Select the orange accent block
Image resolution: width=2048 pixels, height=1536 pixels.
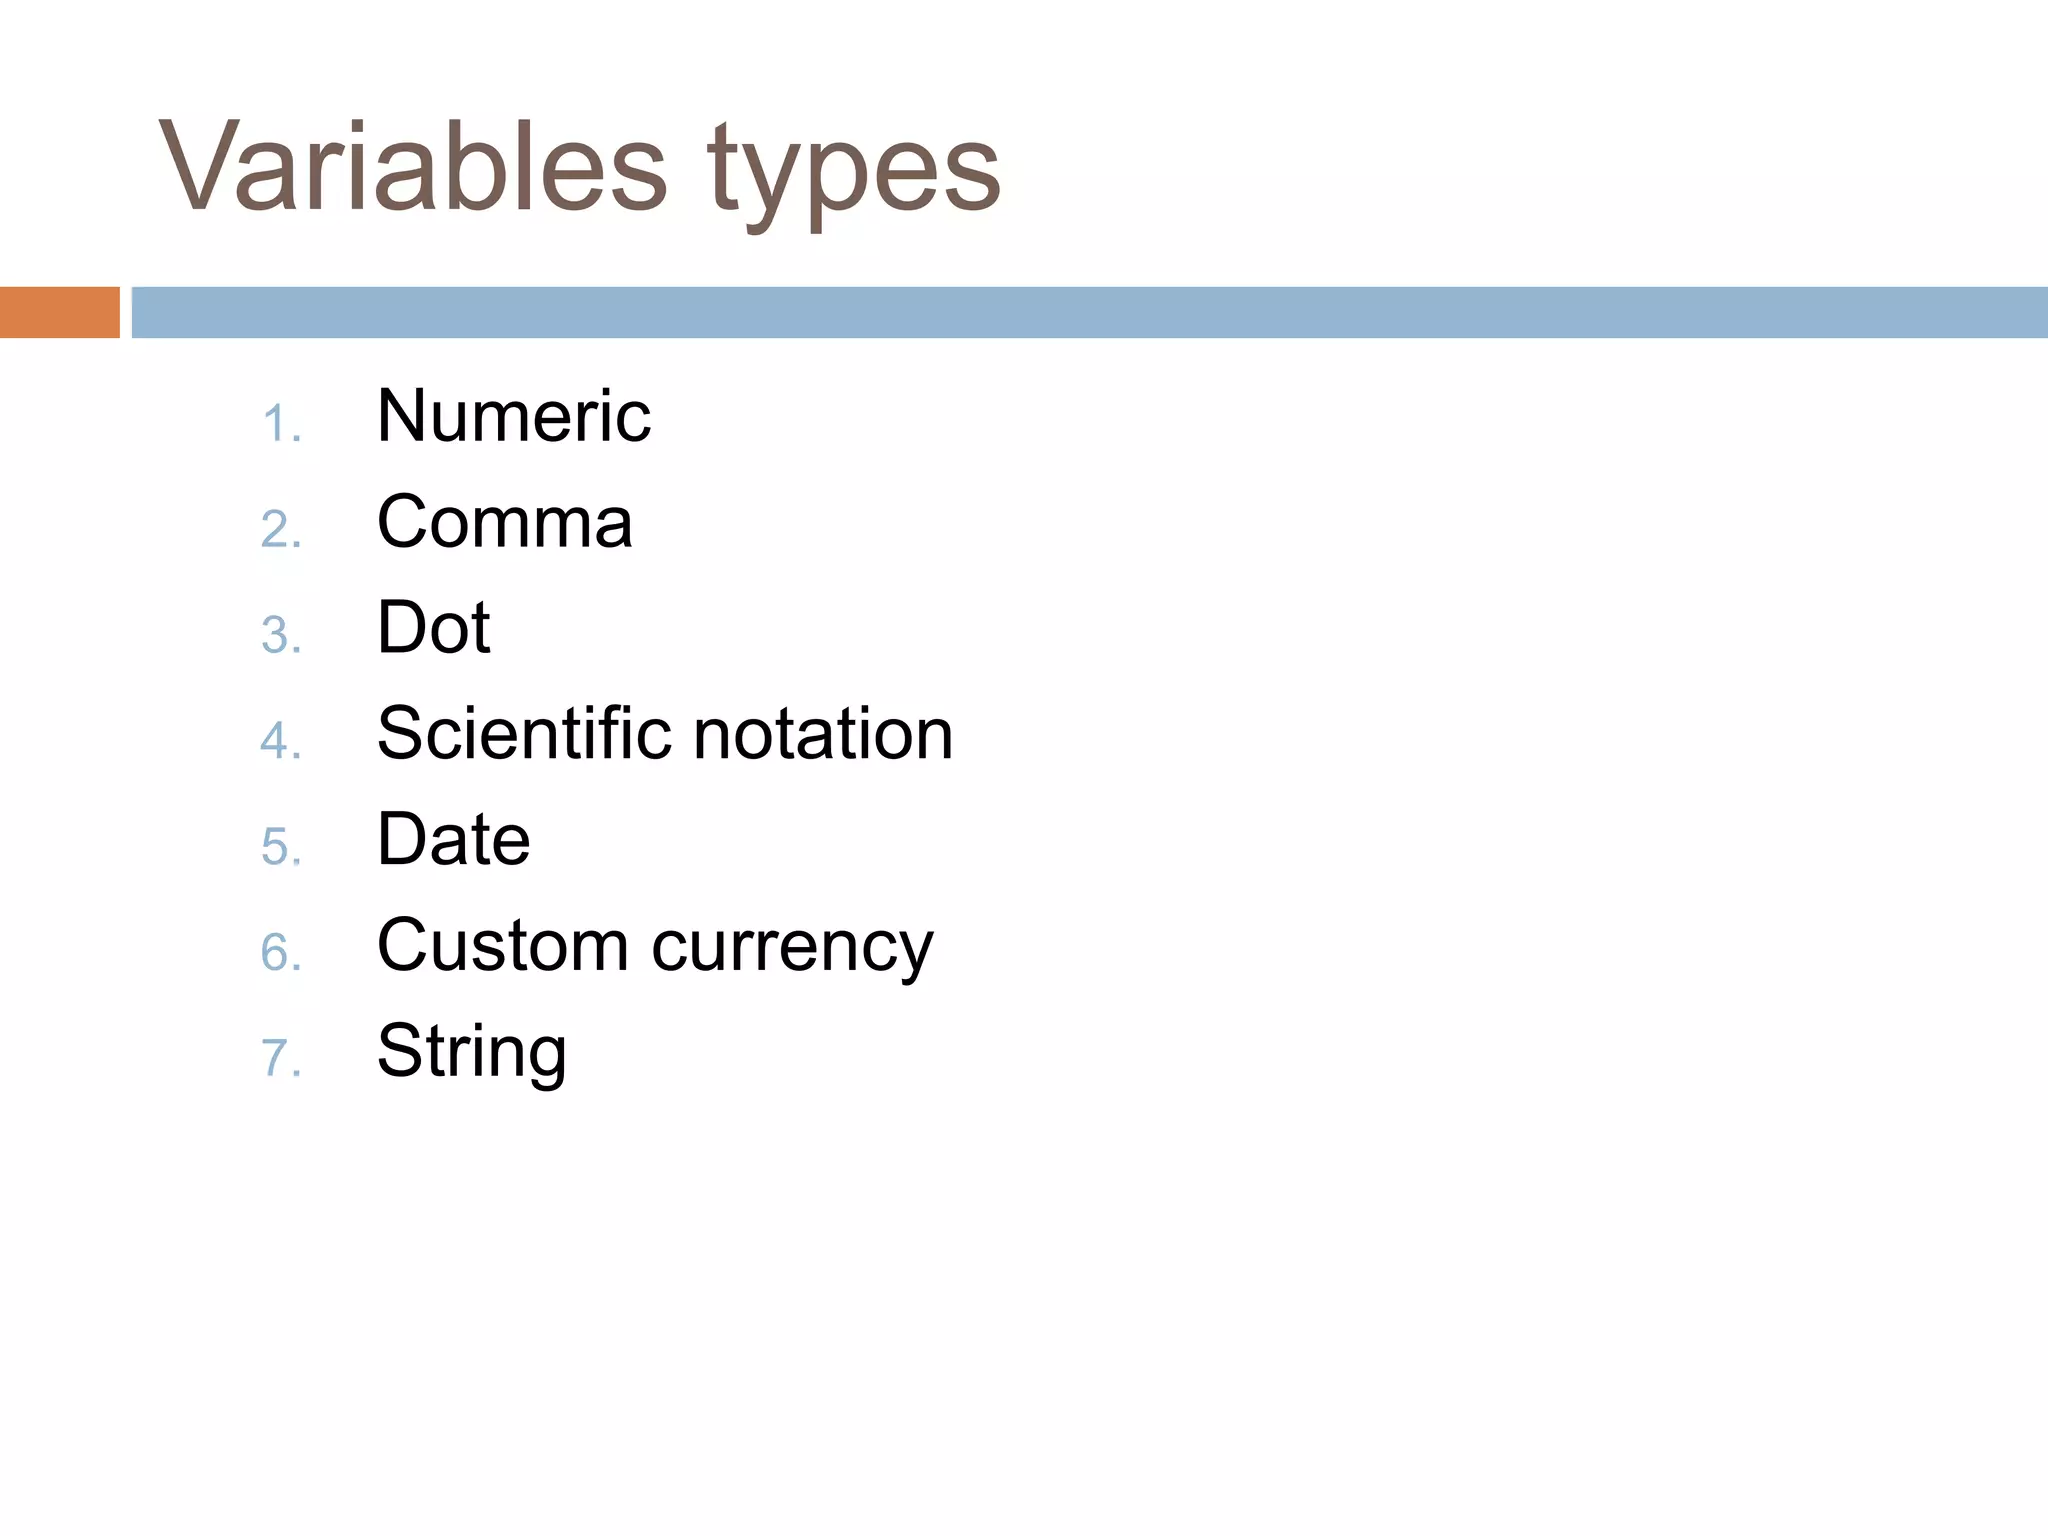click(x=59, y=312)
